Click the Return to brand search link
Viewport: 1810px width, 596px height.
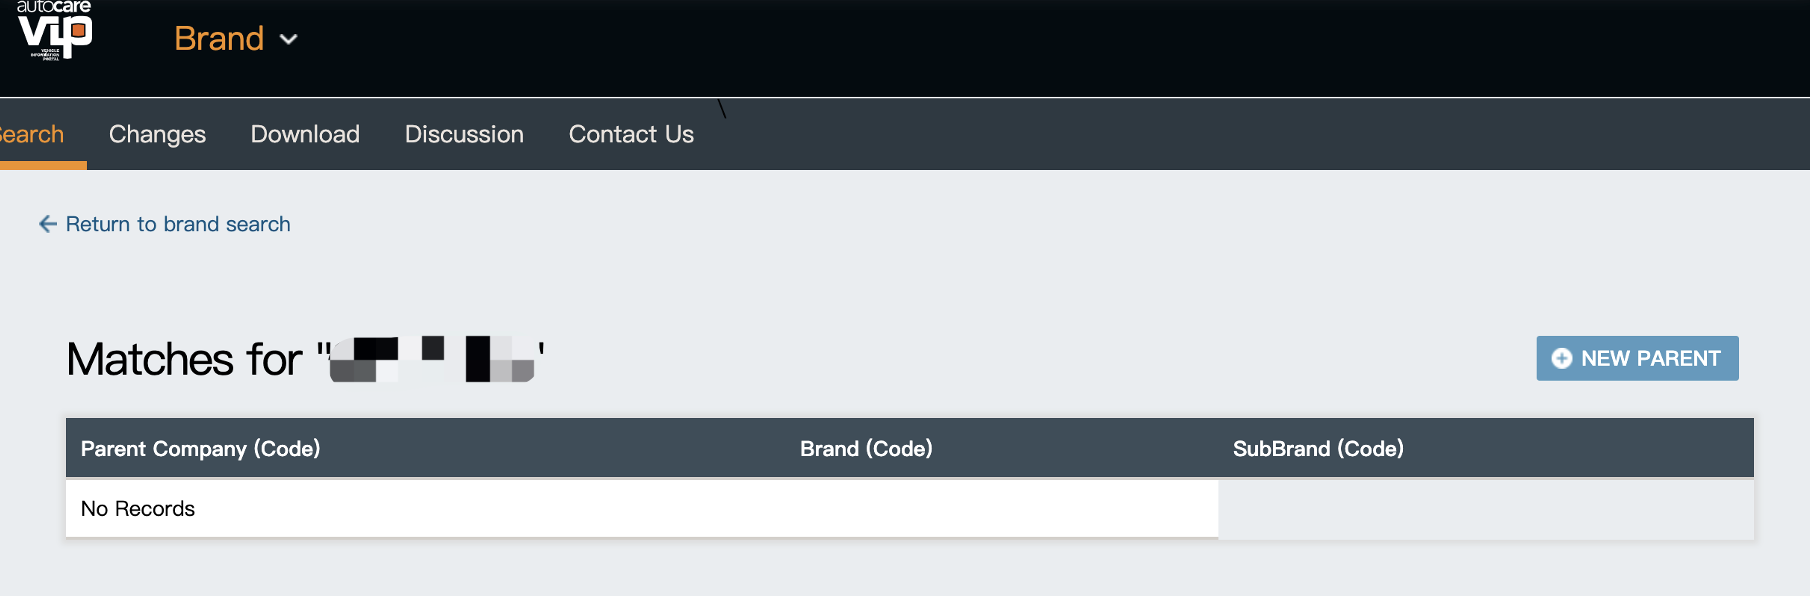tap(178, 224)
